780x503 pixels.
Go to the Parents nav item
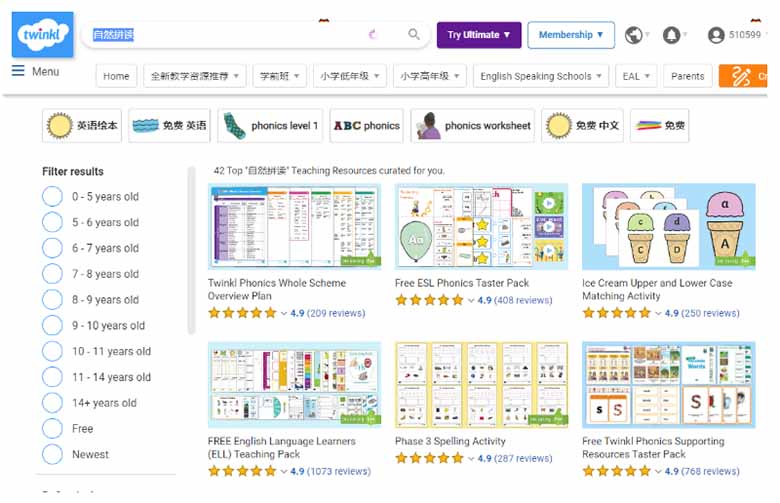point(687,76)
